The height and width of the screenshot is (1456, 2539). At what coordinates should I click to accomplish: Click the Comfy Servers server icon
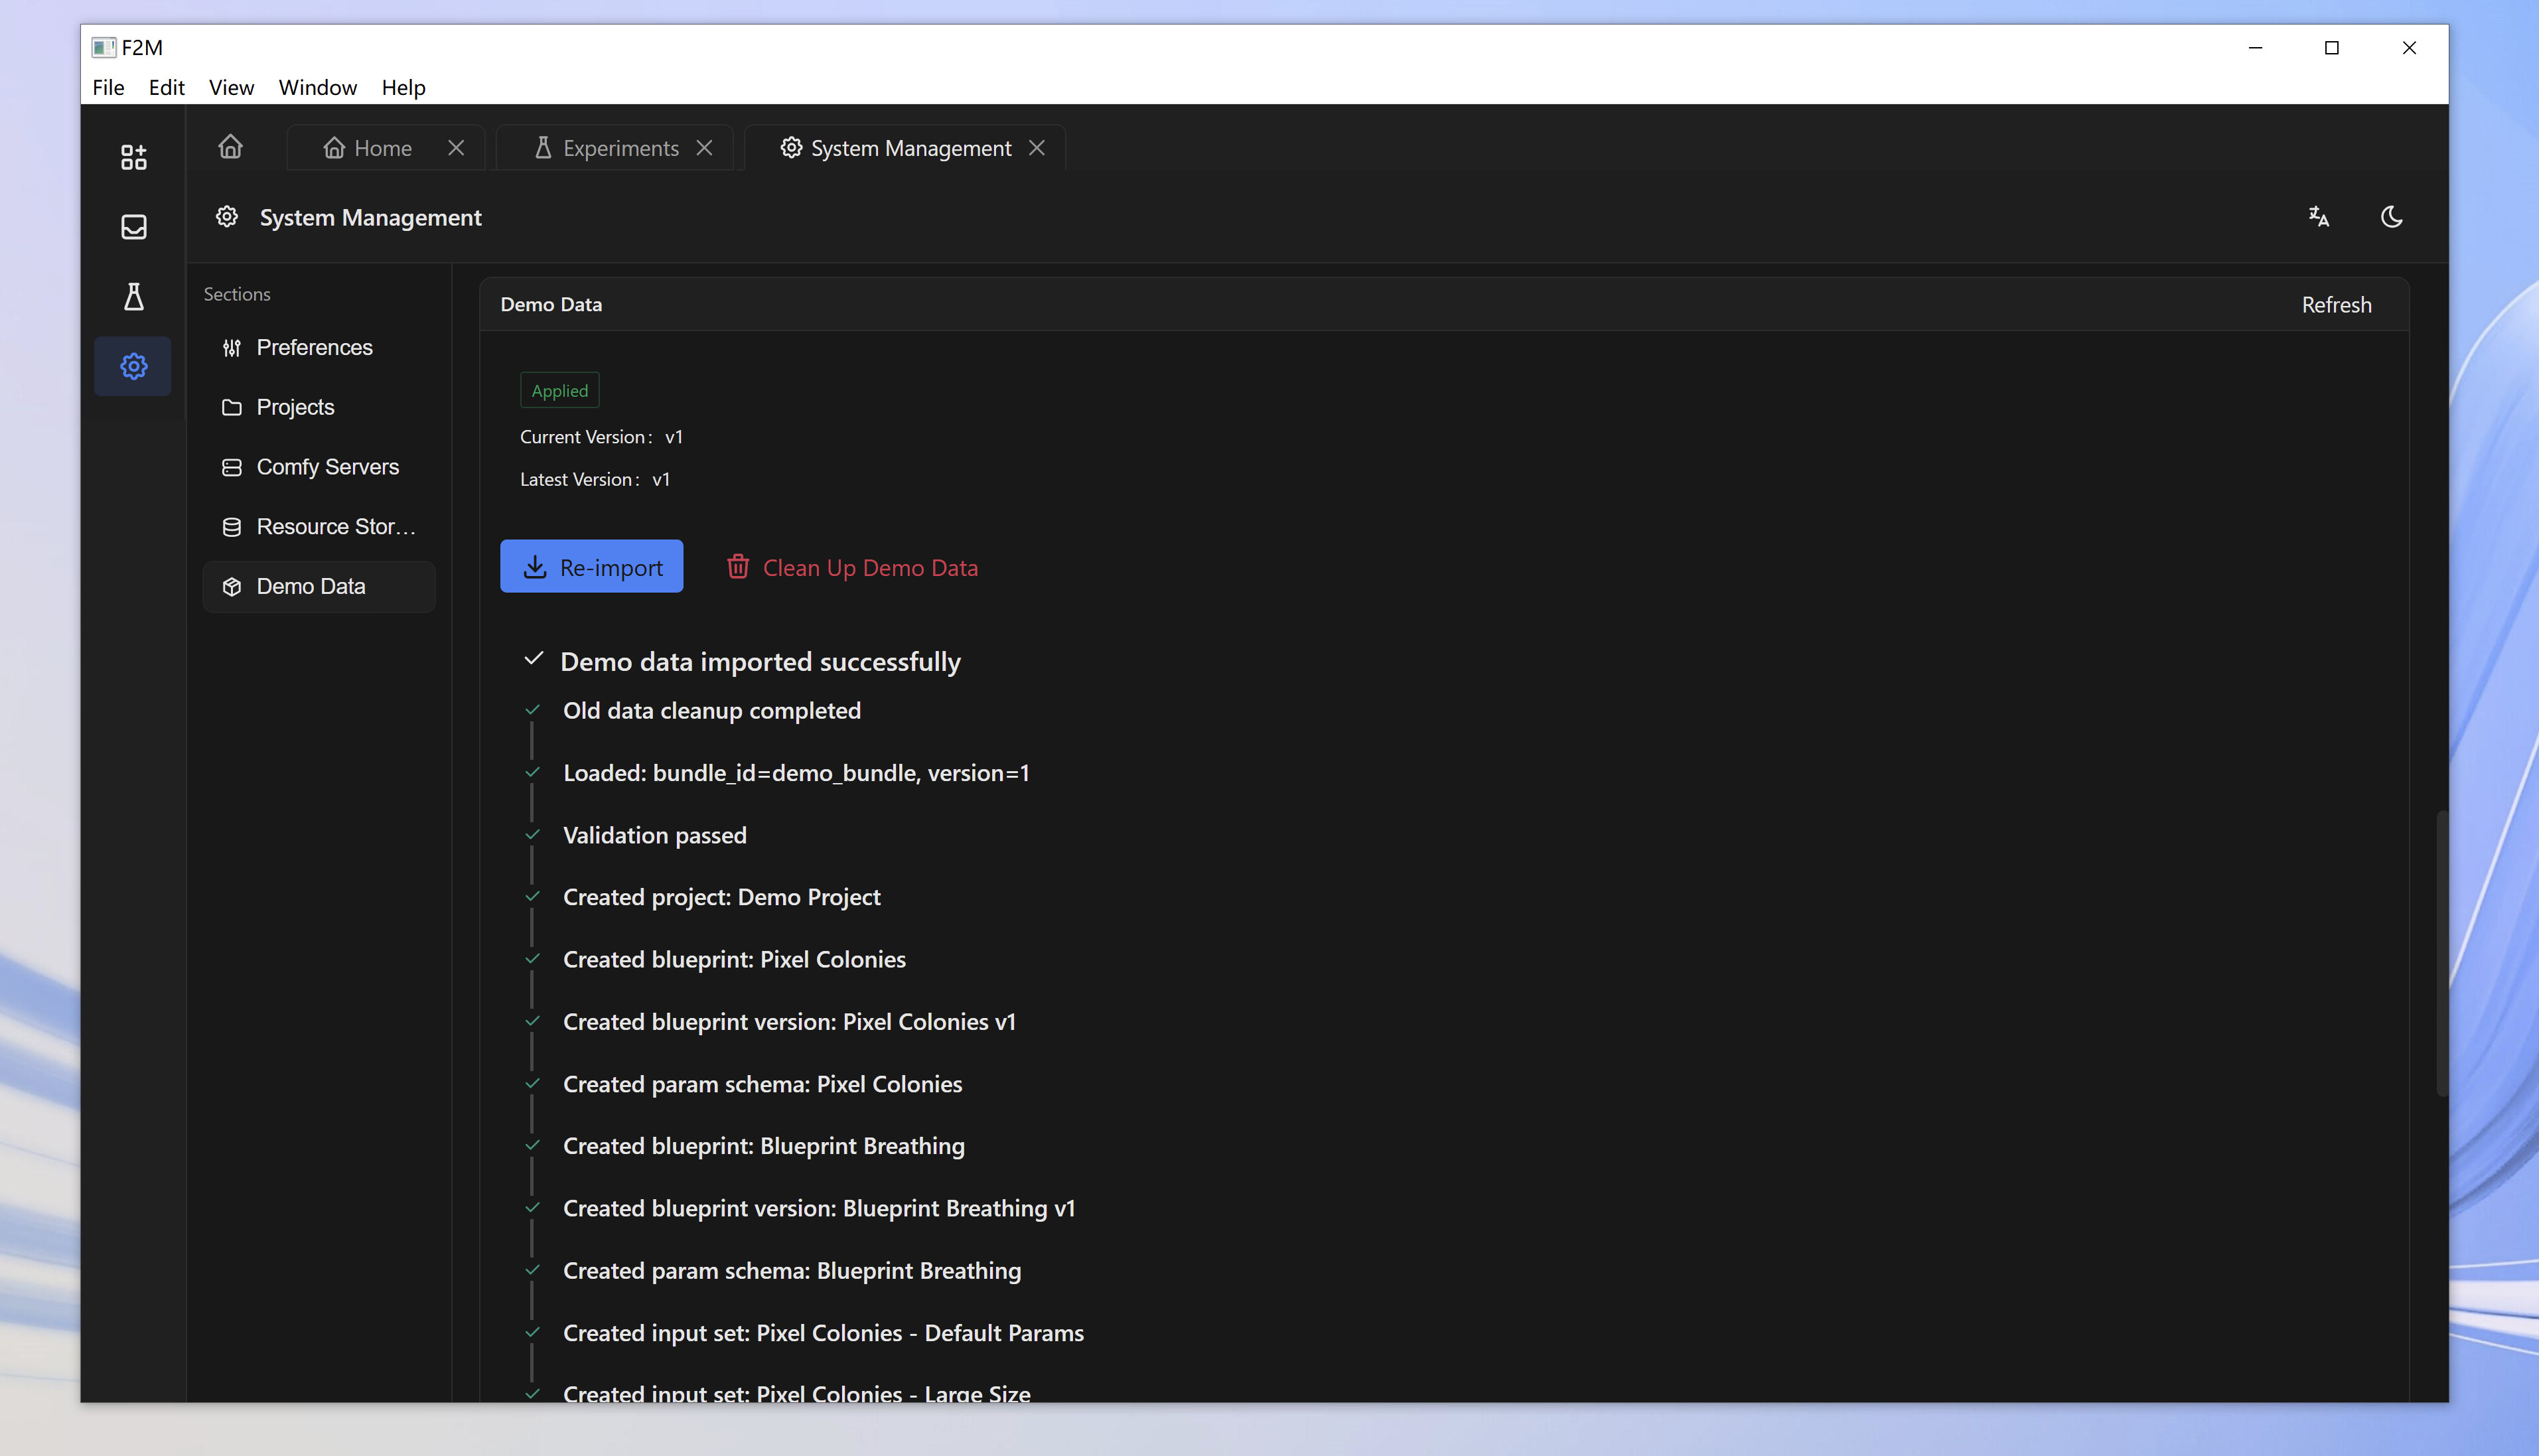click(x=231, y=467)
